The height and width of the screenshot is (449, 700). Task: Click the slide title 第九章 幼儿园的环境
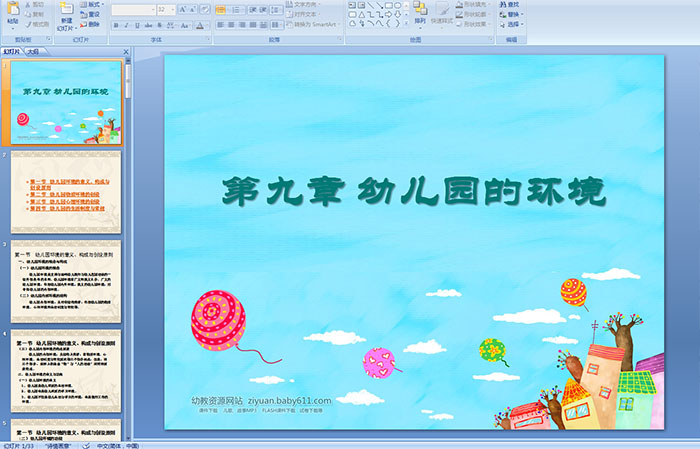coord(413,192)
